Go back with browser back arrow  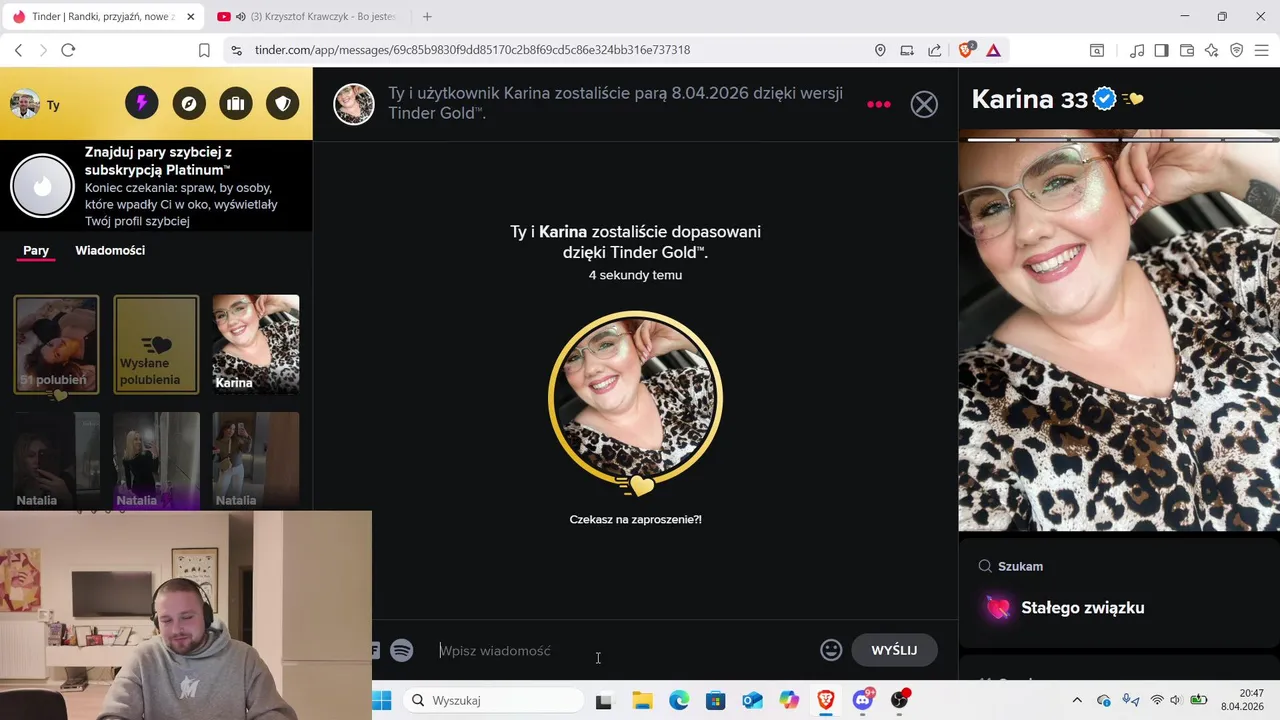click(x=18, y=50)
